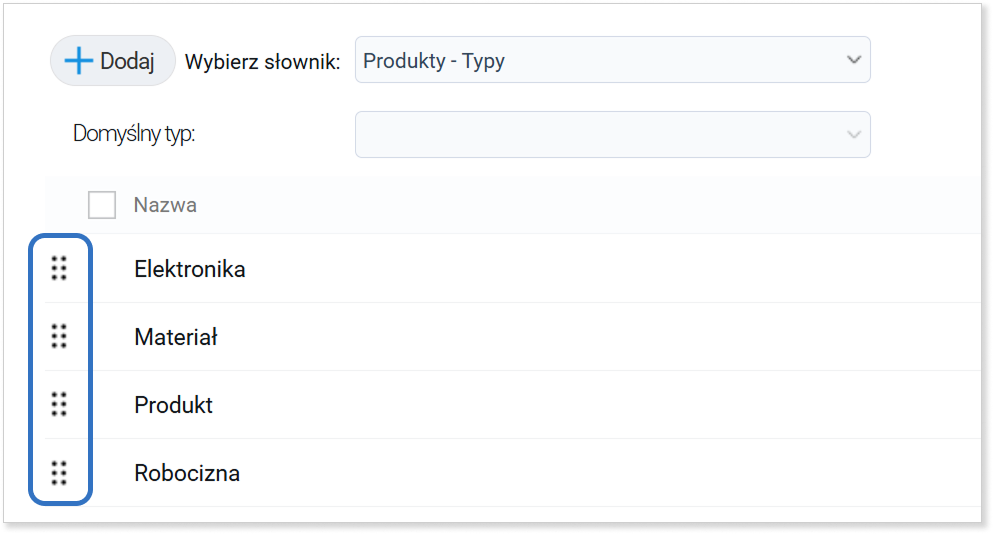Click the Wybierz słownik label
Viewport: 993px width, 534px height.
262,62
